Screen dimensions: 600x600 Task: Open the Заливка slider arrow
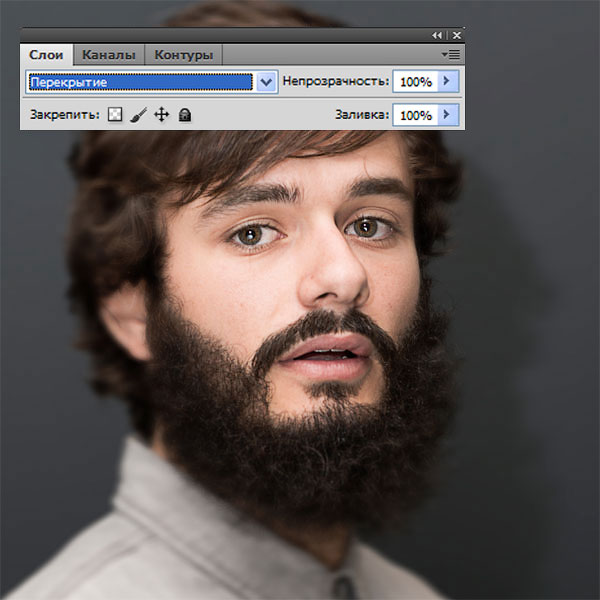[x=448, y=115]
